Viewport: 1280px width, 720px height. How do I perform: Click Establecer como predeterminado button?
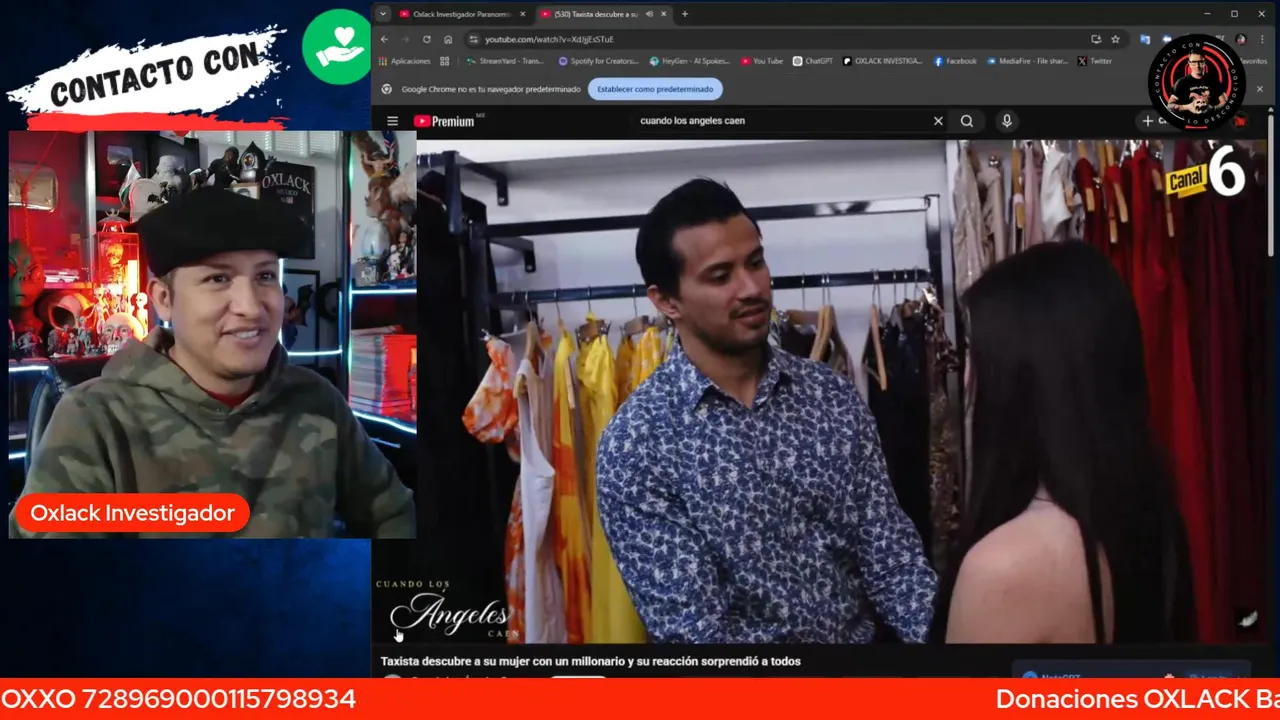coord(655,89)
